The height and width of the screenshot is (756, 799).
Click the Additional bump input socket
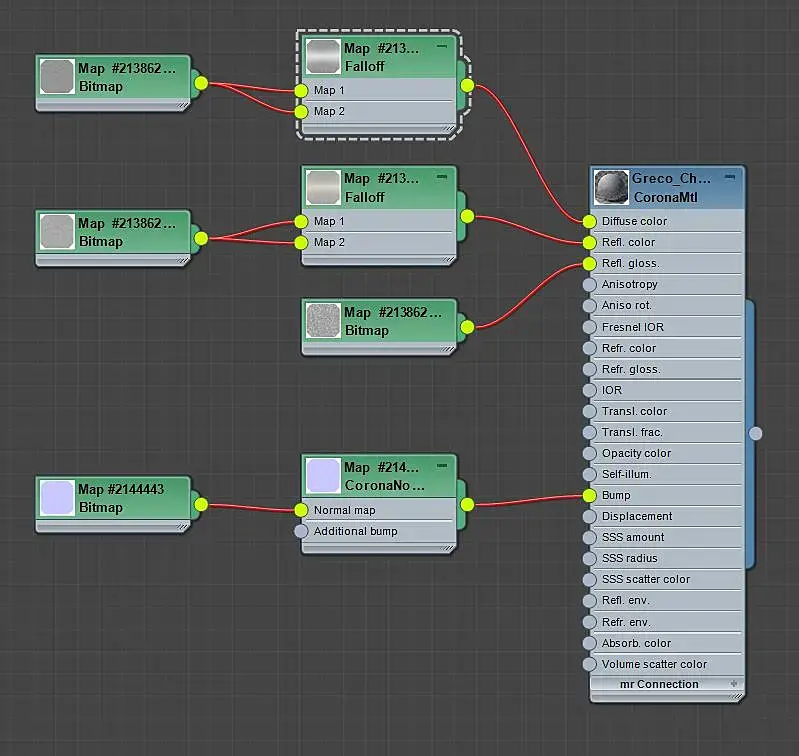[301, 531]
